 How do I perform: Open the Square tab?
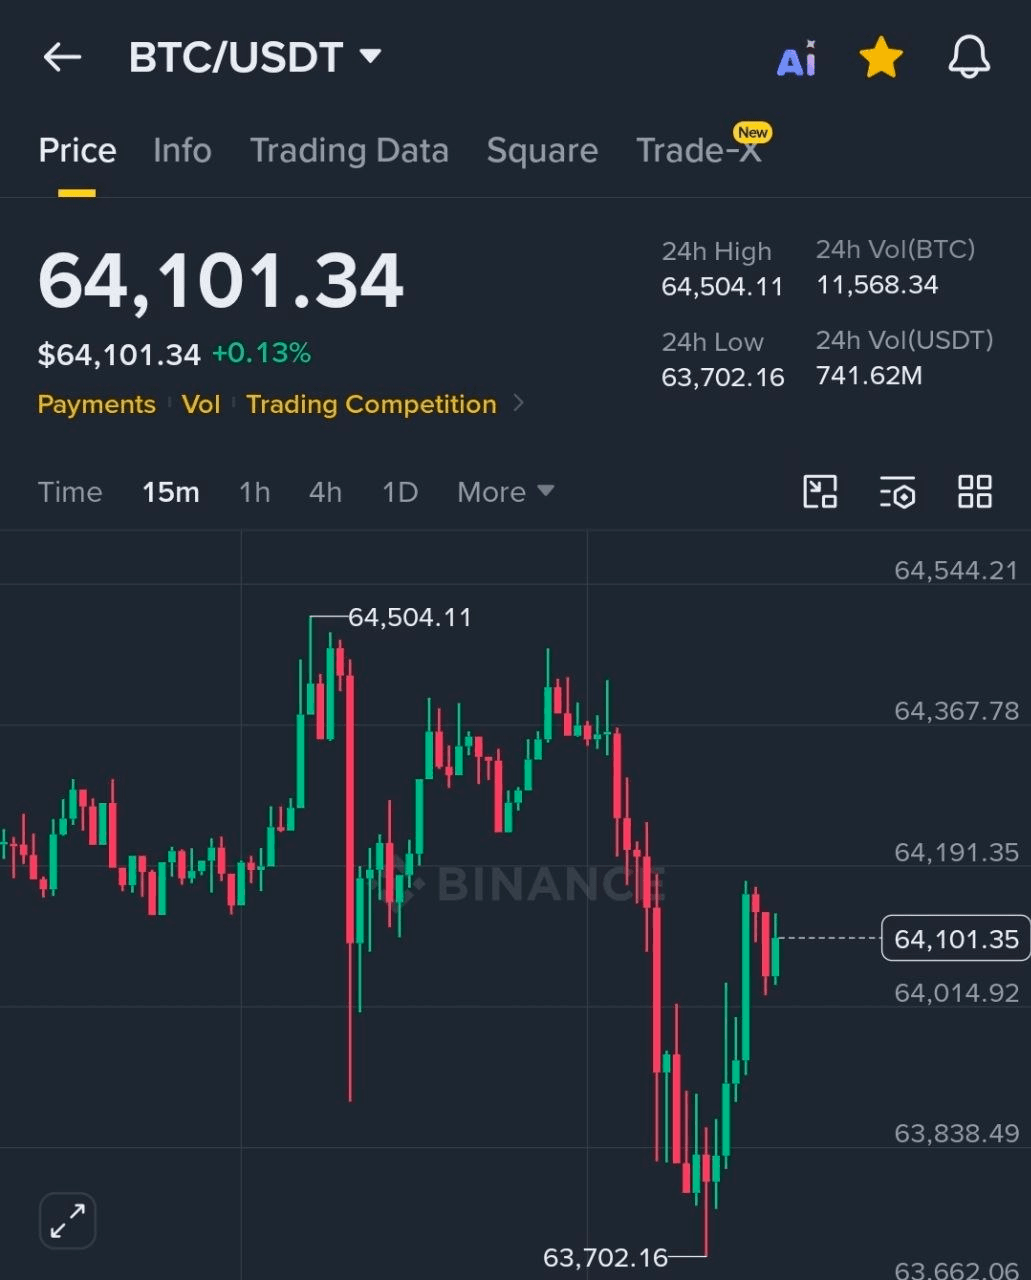[542, 151]
